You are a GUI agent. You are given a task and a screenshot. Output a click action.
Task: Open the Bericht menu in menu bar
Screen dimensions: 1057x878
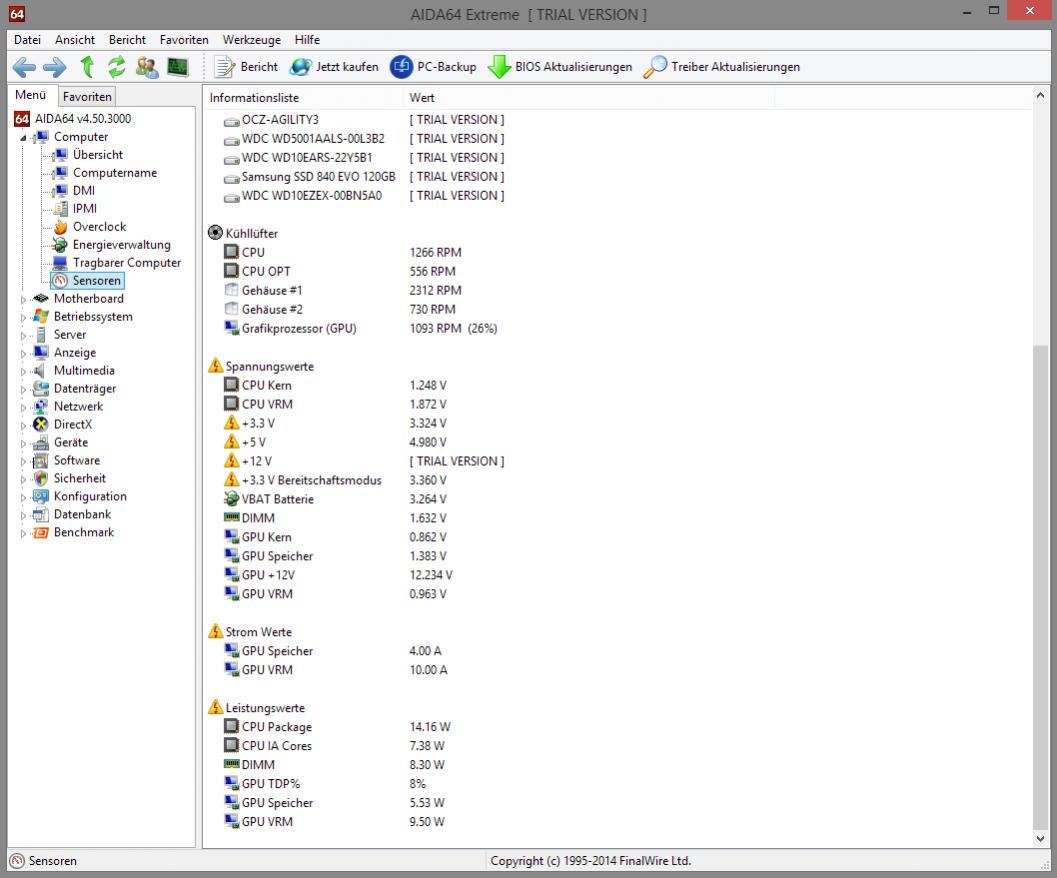pos(127,40)
